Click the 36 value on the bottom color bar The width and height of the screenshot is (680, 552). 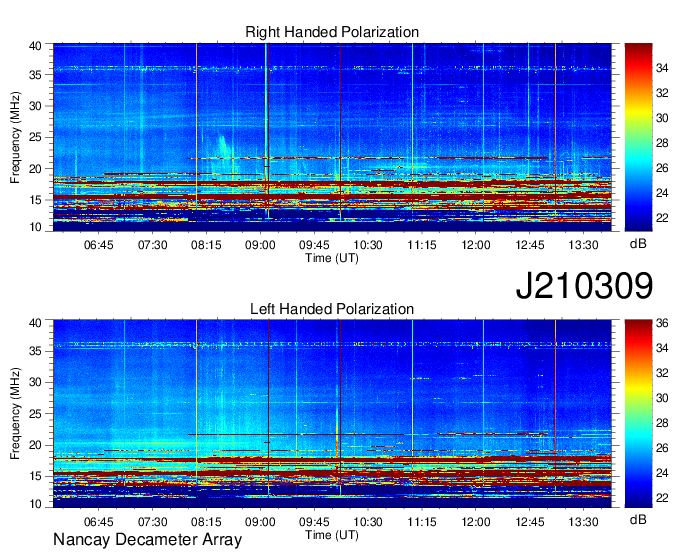662,323
